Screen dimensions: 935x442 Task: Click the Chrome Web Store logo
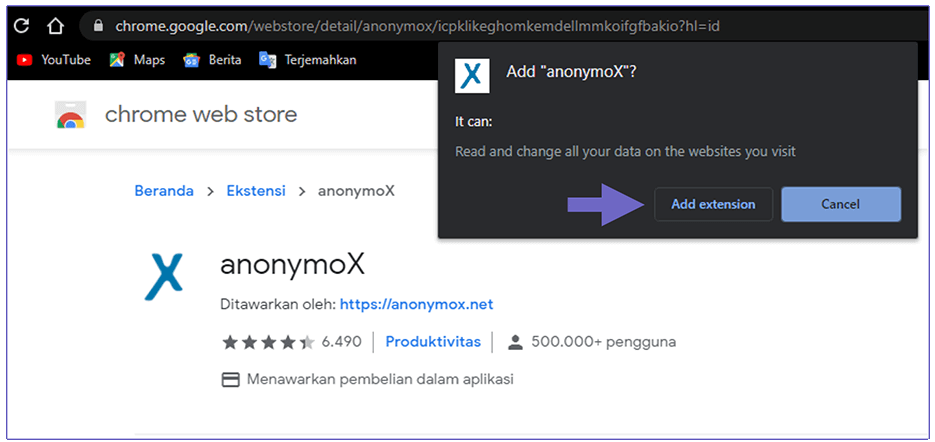click(x=70, y=115)
